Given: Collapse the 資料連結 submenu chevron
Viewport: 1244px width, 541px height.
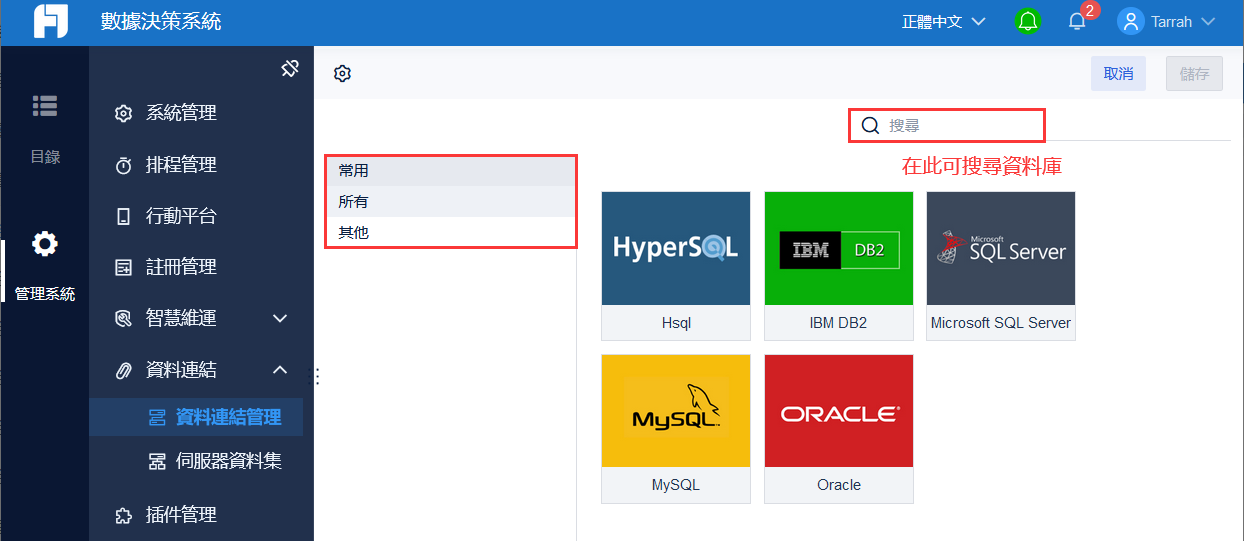Looking at the screenshot, I should point(280,370).
